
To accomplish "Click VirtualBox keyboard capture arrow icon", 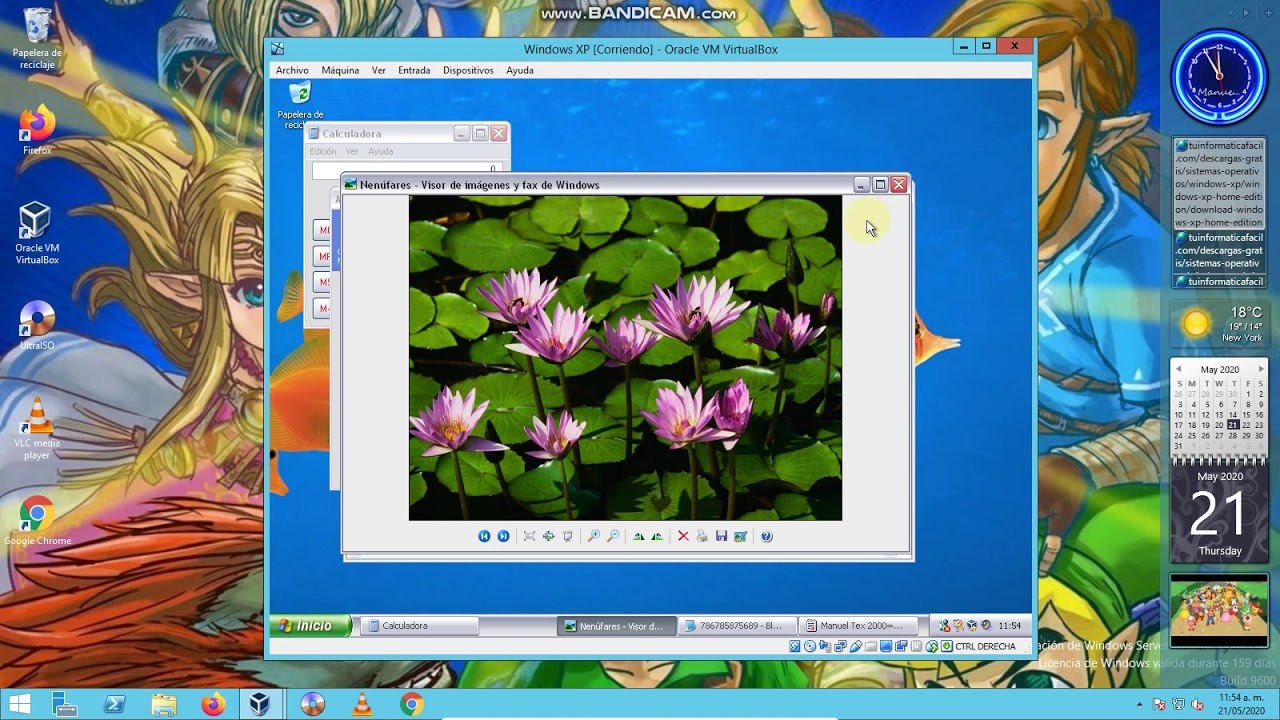I will point(947,646).
